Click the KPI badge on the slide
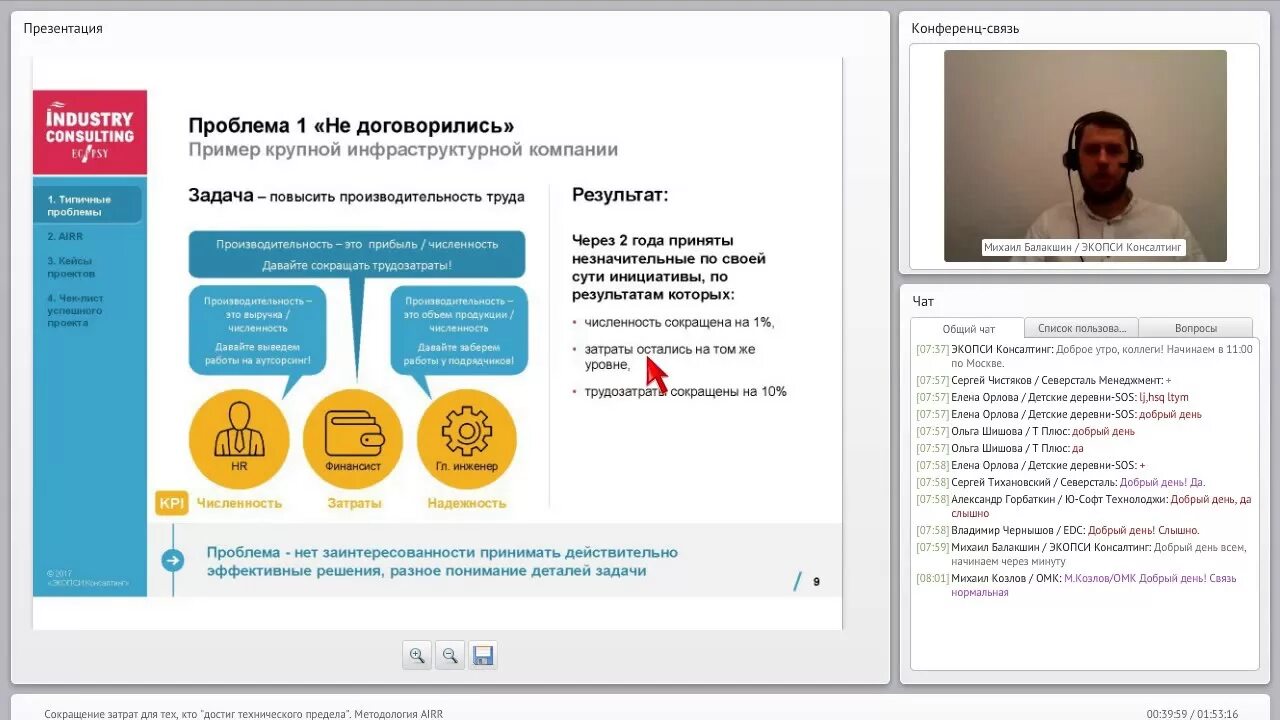 [172, 503]
